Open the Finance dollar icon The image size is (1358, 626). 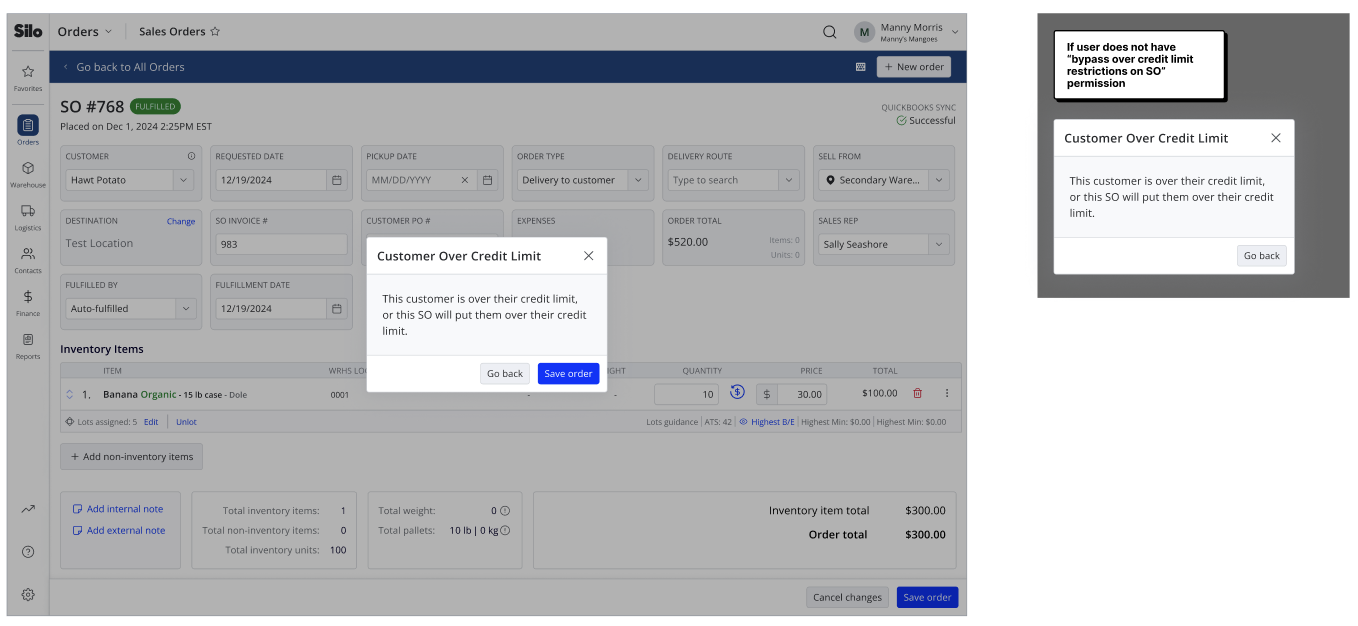[28, 302]
